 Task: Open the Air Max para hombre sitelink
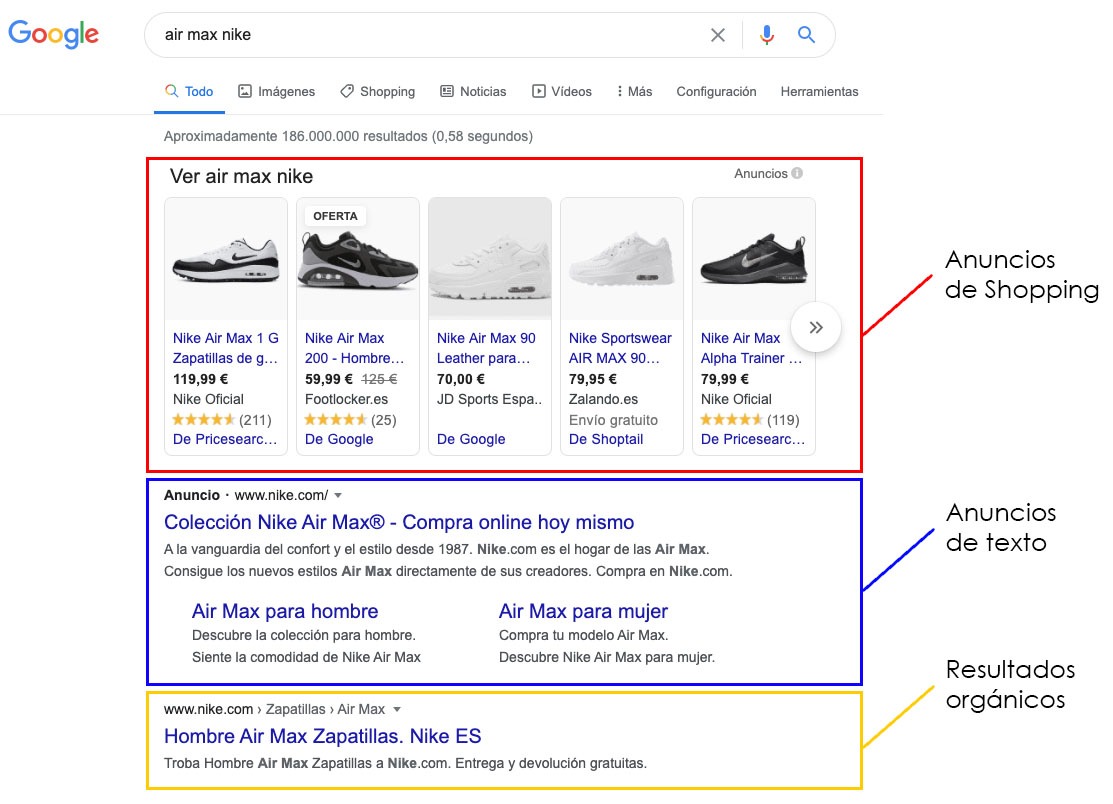click(x=285, y=611)
